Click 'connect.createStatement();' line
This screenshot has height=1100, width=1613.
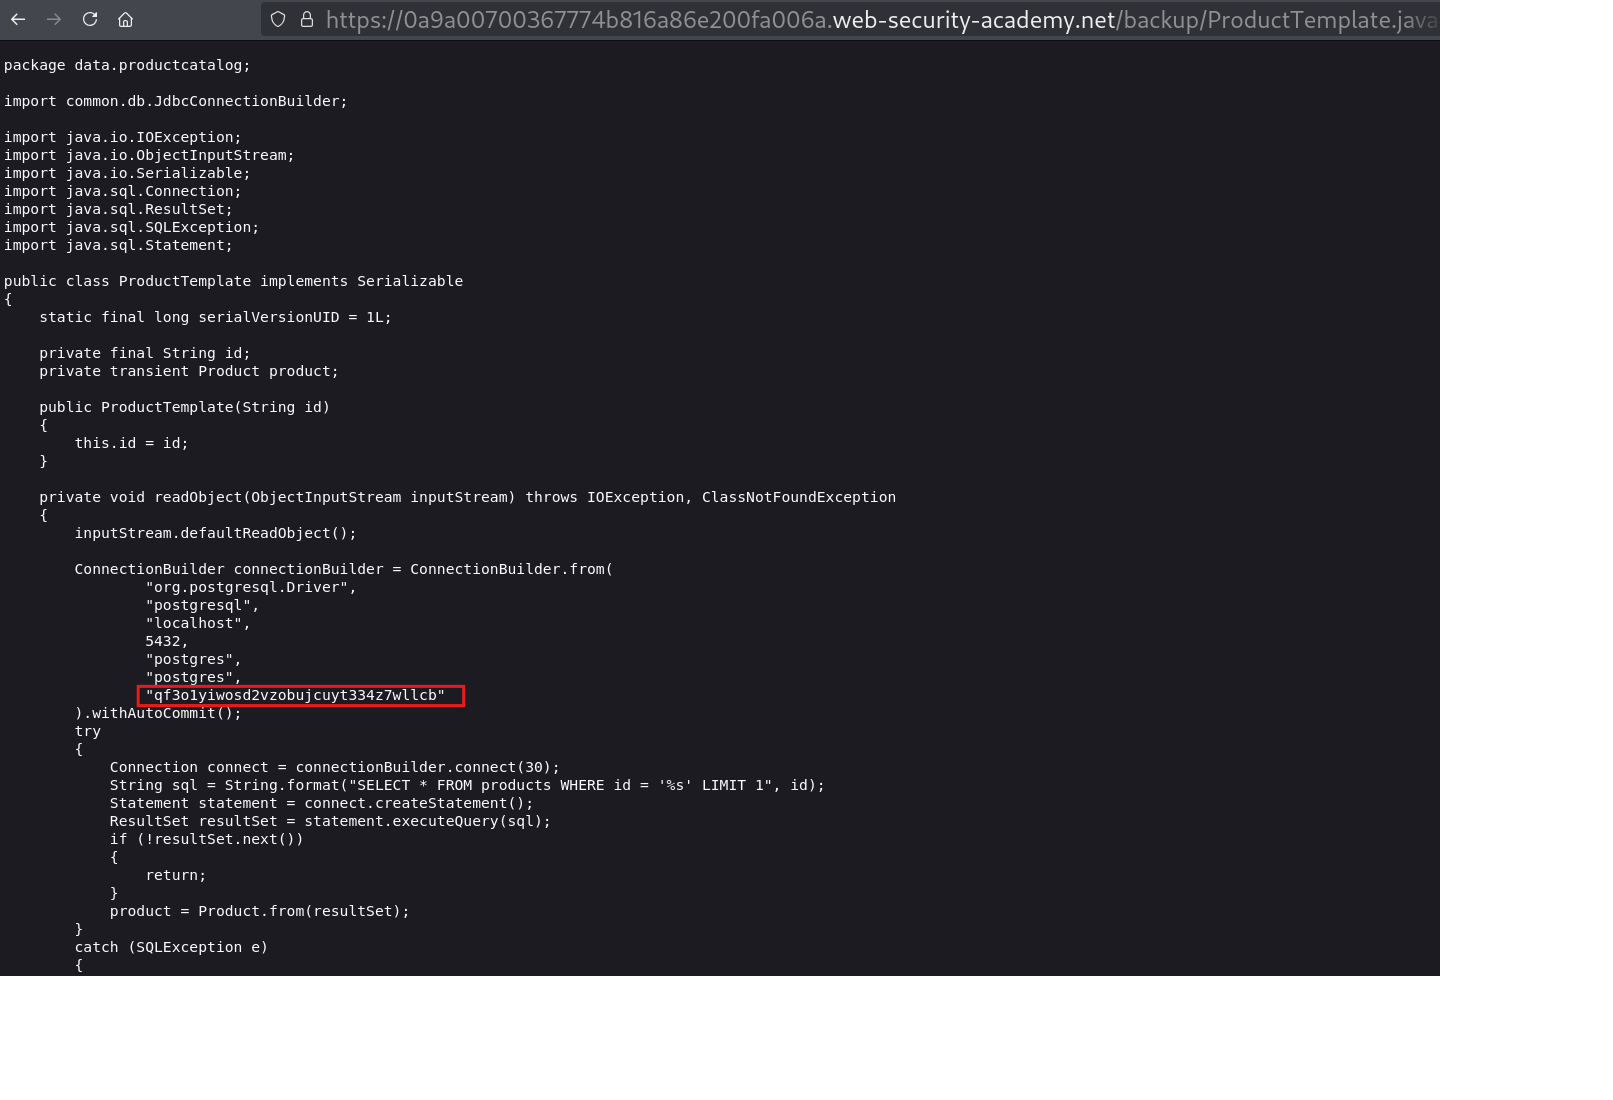[x=321, y=803]
